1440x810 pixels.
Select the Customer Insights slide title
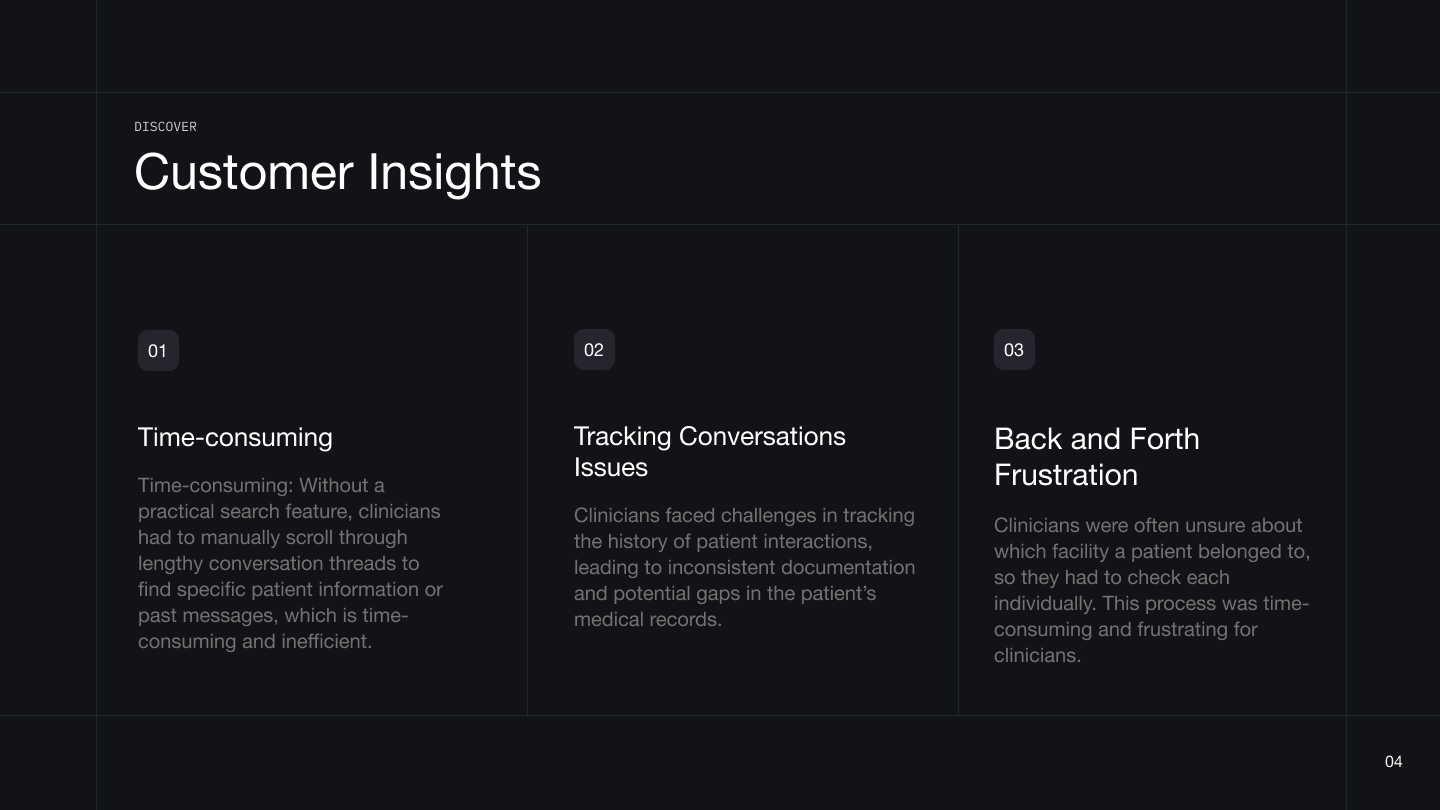pos(337,172)
